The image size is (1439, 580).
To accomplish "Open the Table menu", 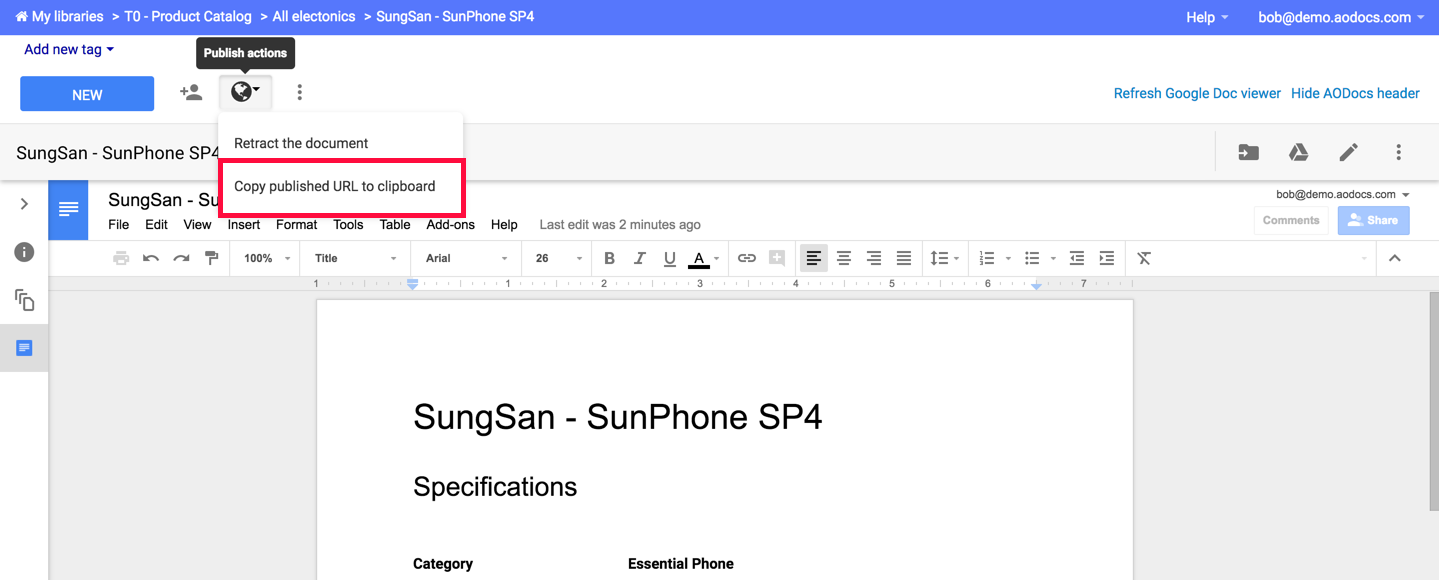I will pyautogui.click(x=395, y=225).
